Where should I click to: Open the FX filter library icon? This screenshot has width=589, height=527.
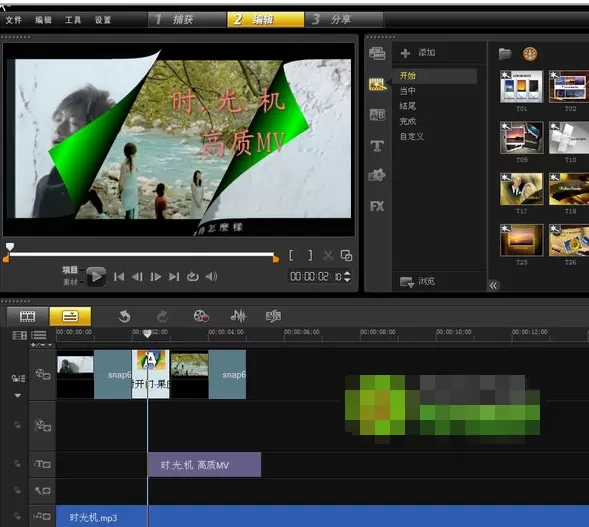pyautogui.click(x=377, y=206)
